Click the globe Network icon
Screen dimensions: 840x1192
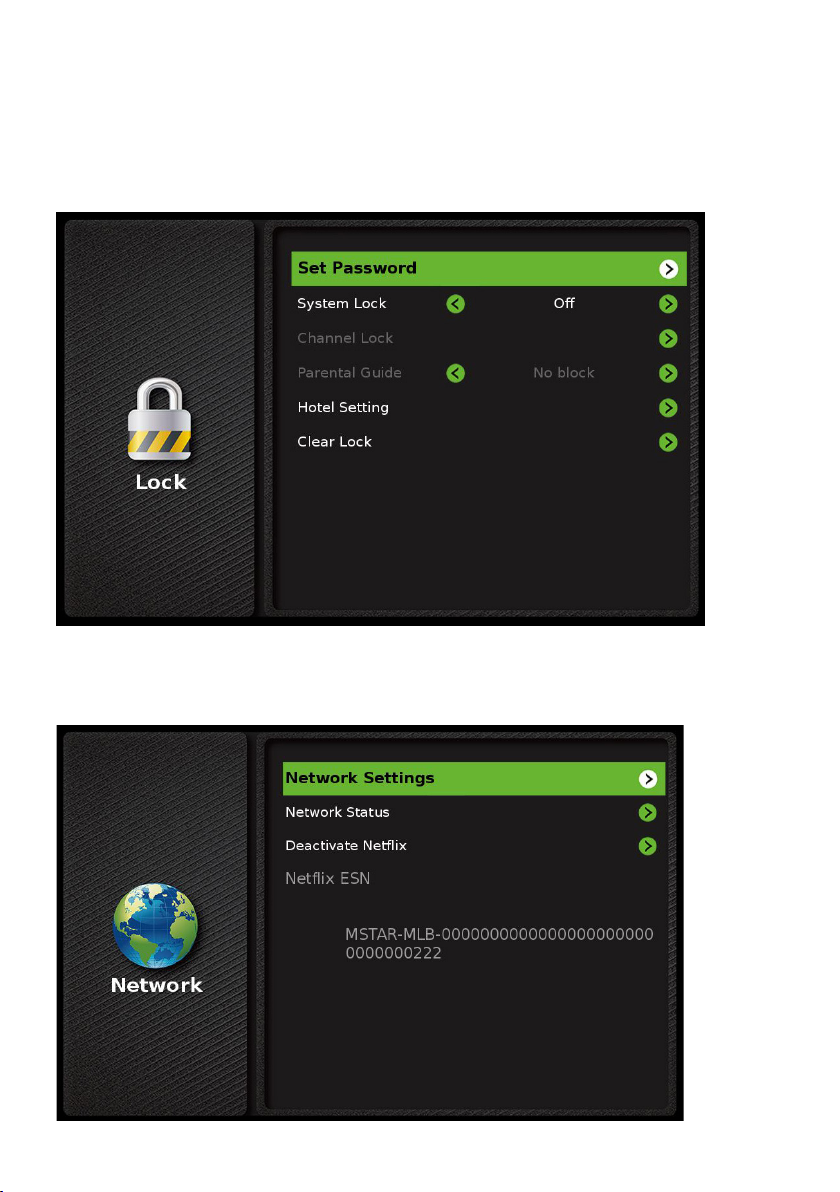(x=156, y=925)
